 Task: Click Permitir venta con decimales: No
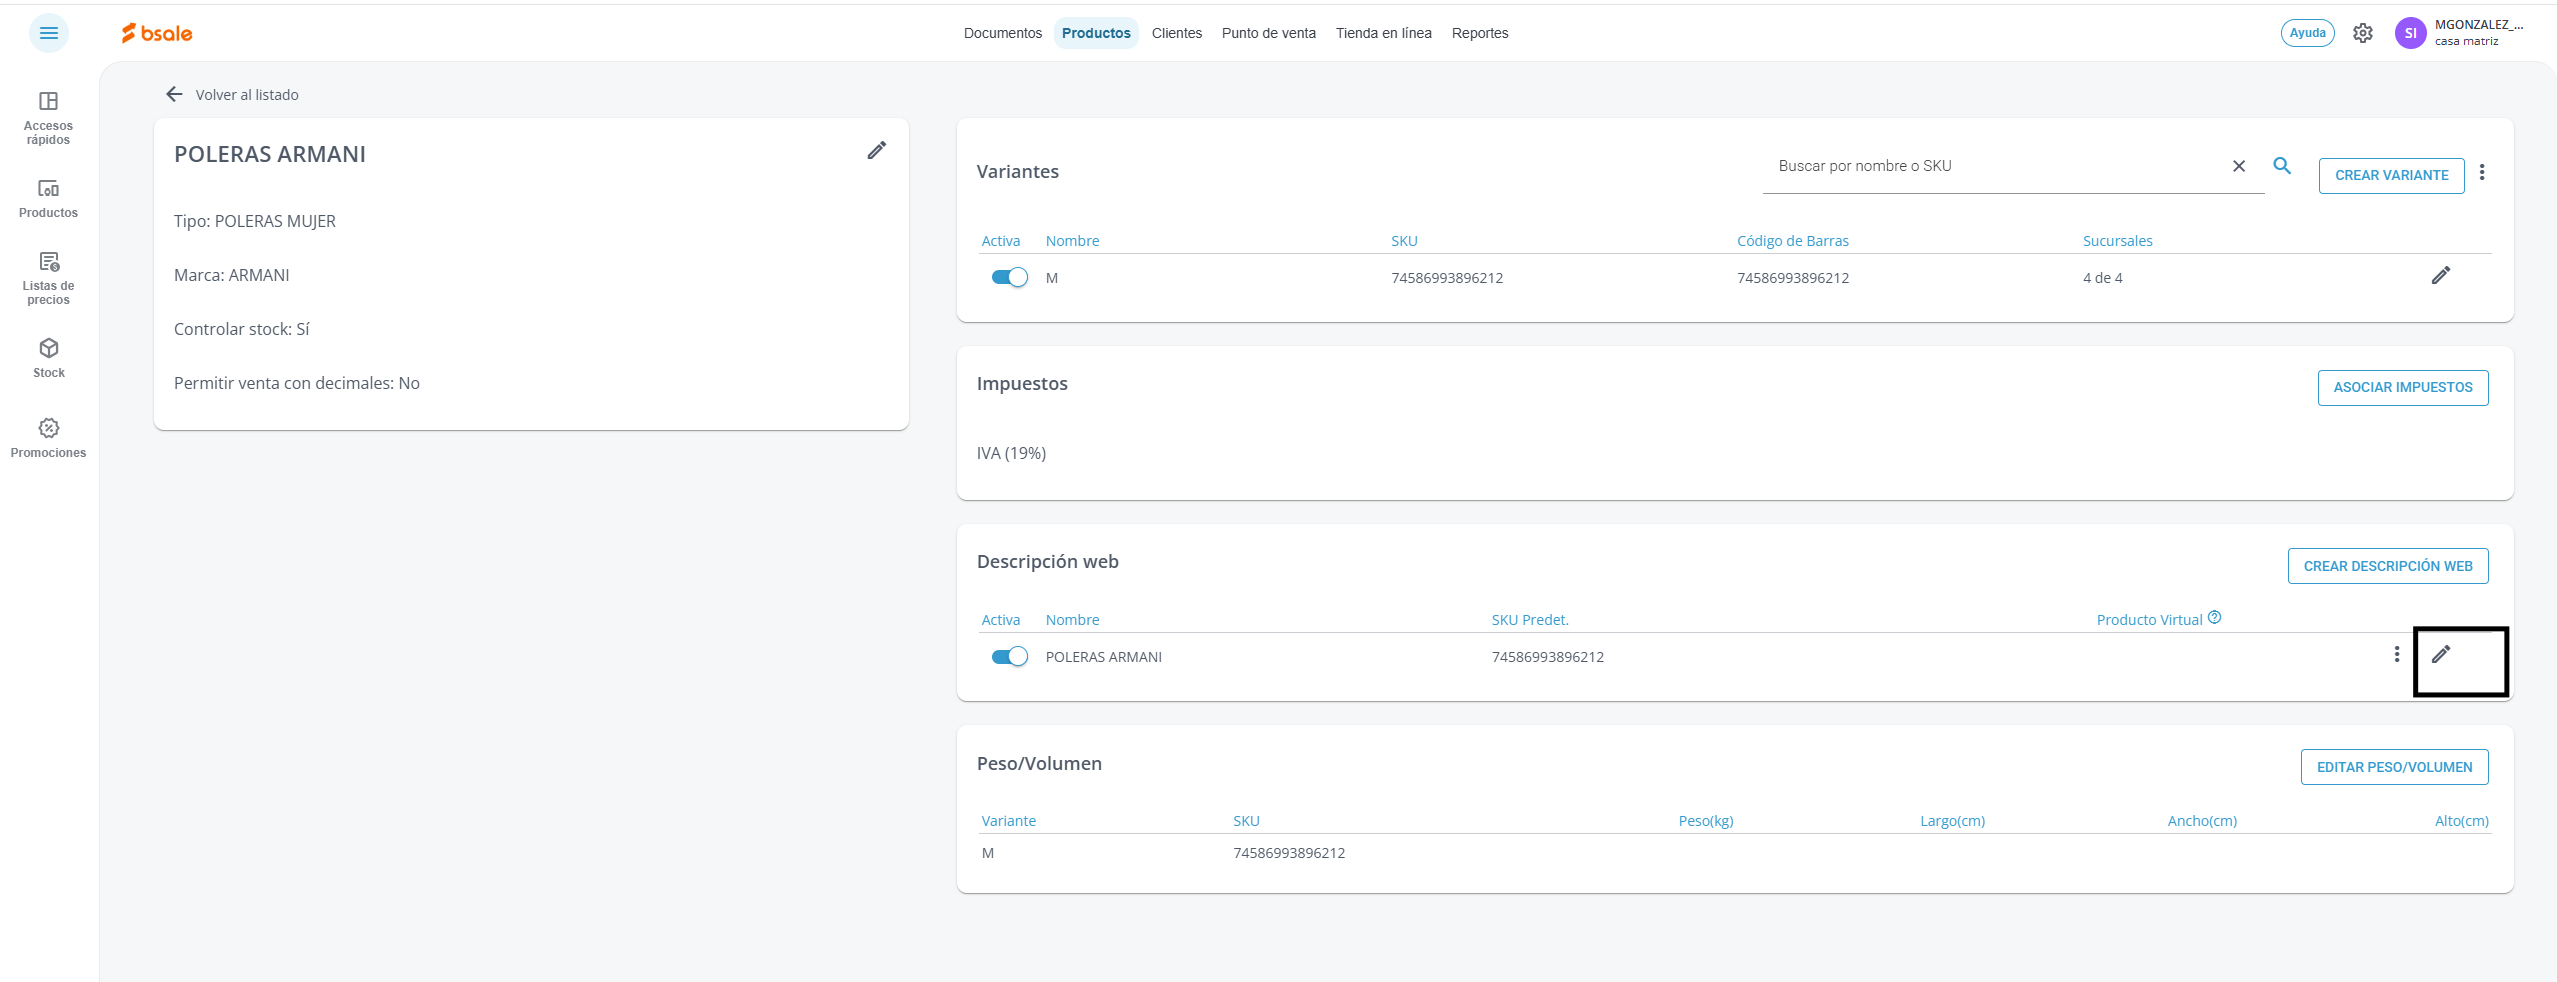coord(297,383)
